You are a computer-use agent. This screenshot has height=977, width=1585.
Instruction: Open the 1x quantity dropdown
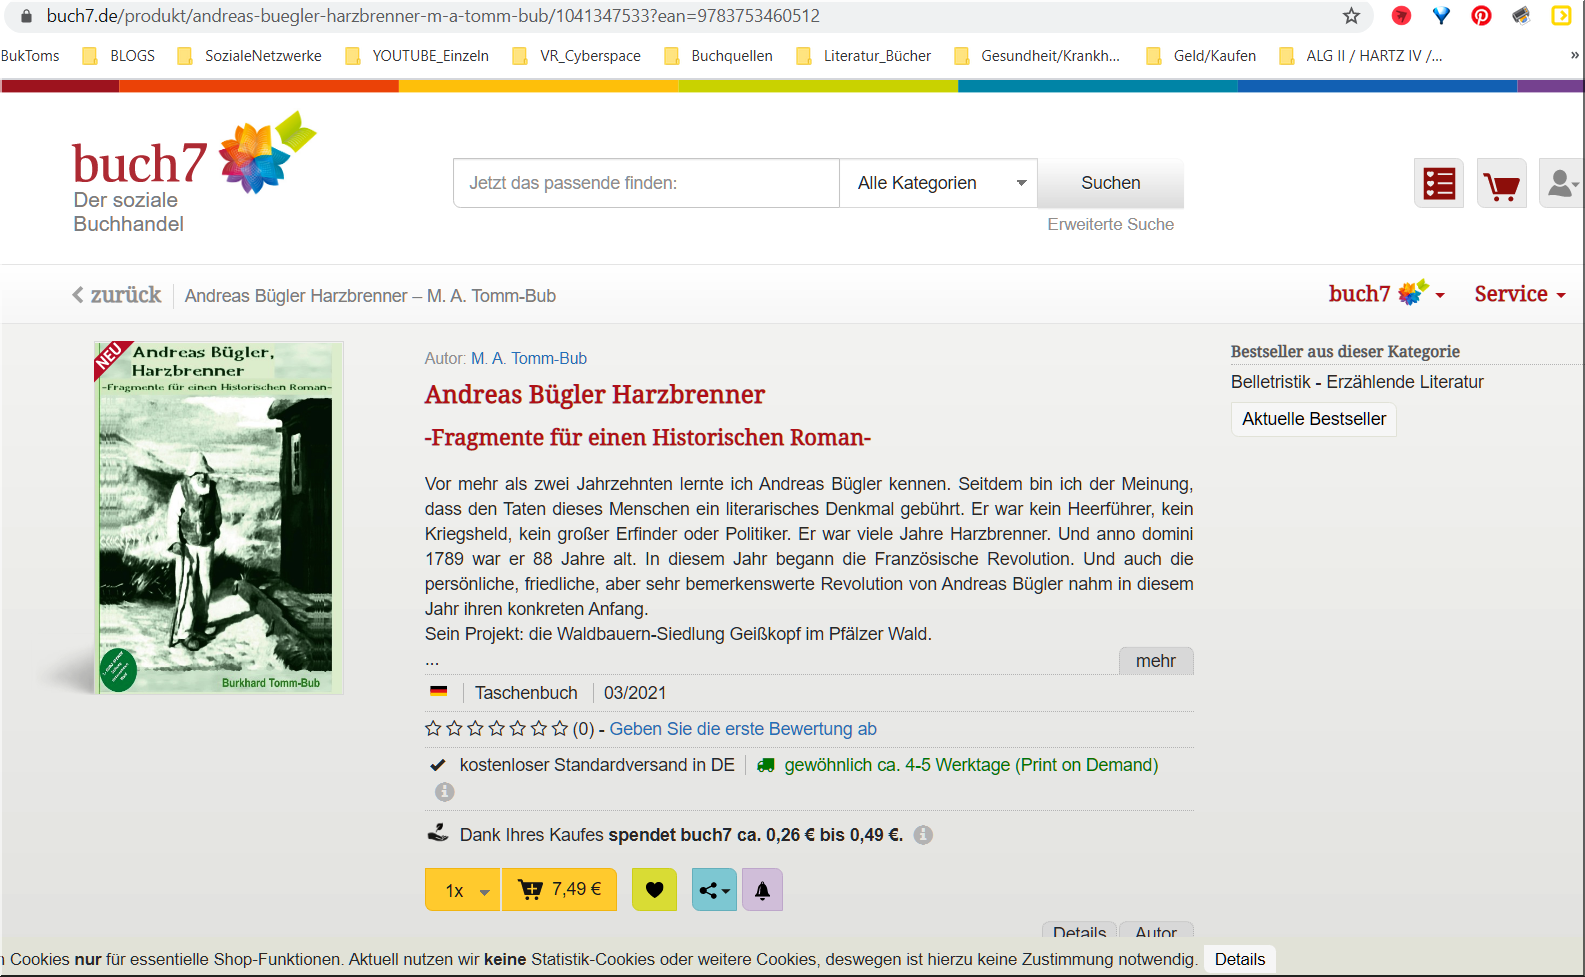[463, 890]
